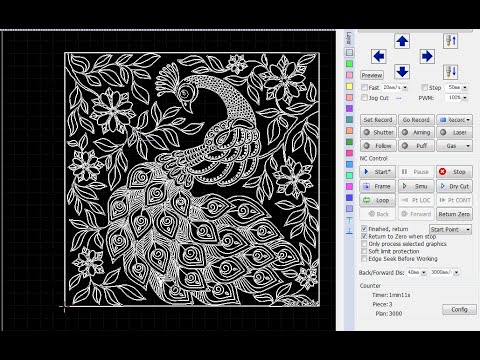
Task: Click the Piece: 3 counter text
Action: (x=382, y=304)
